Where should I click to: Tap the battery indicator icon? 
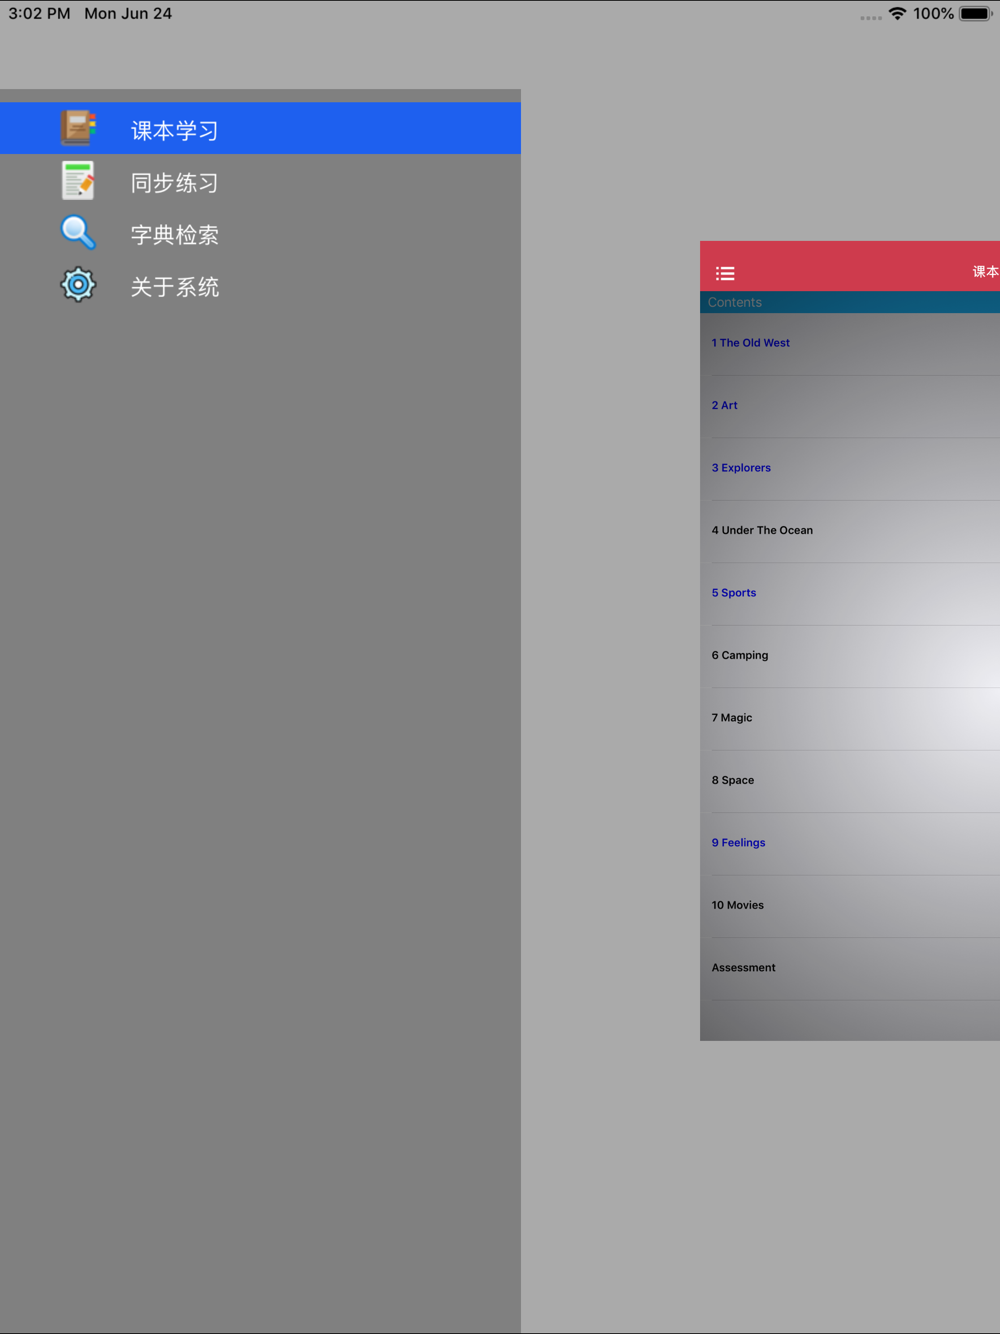pyautogui.click(x=975, y=14)
